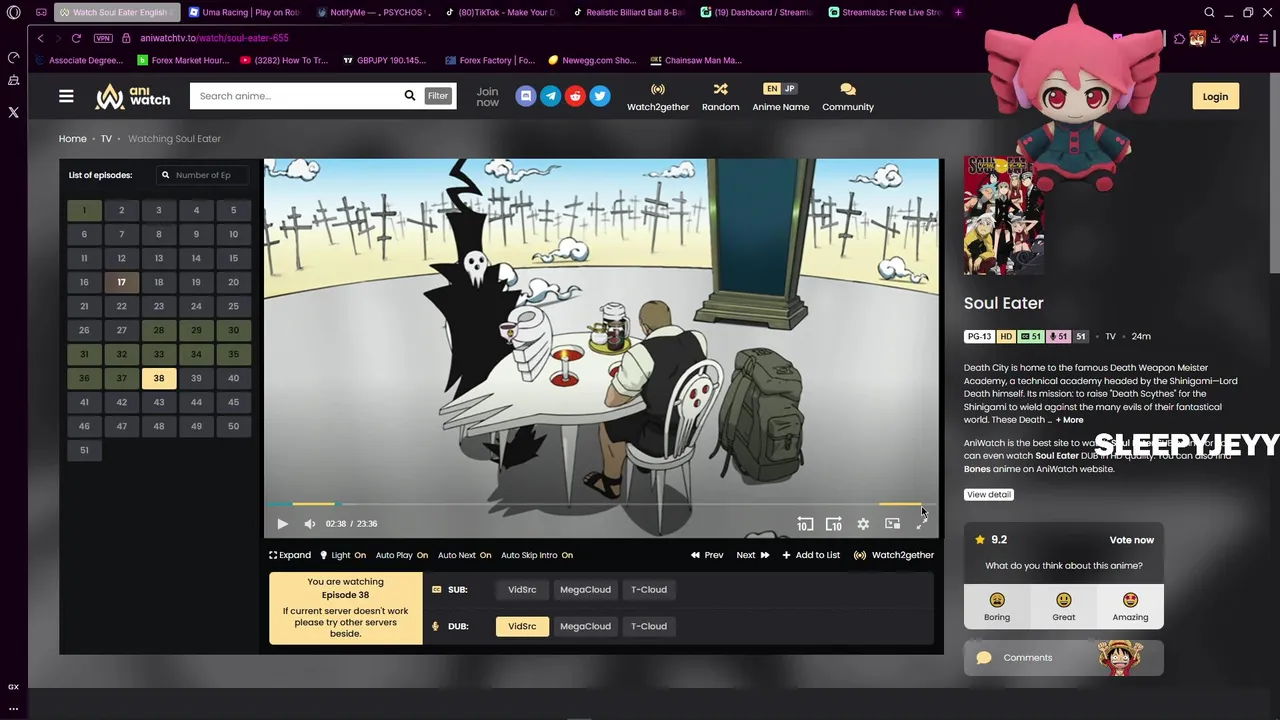Select episode 51 in the list
The width and height of the screenshot is (1280, 720).
(84, 450)
